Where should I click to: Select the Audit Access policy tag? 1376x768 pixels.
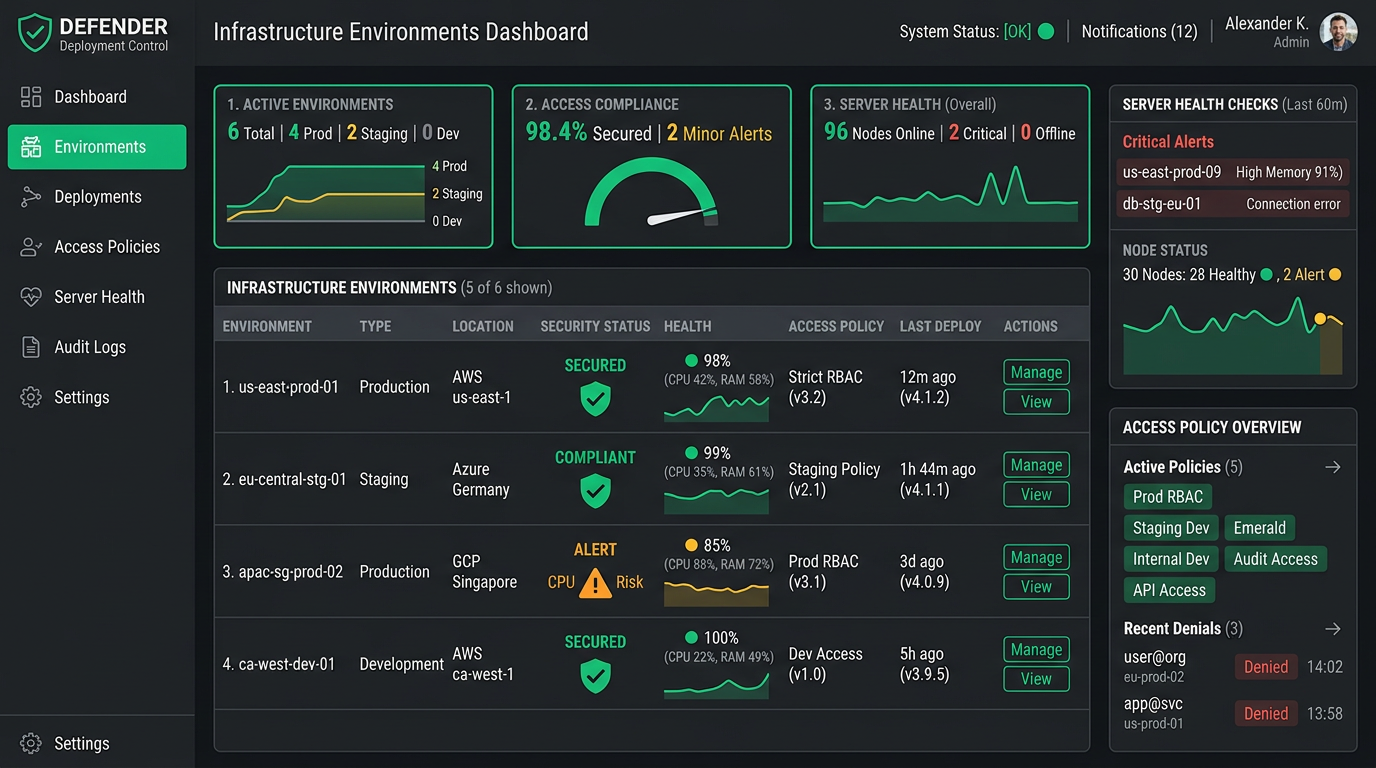point(1275,559)
